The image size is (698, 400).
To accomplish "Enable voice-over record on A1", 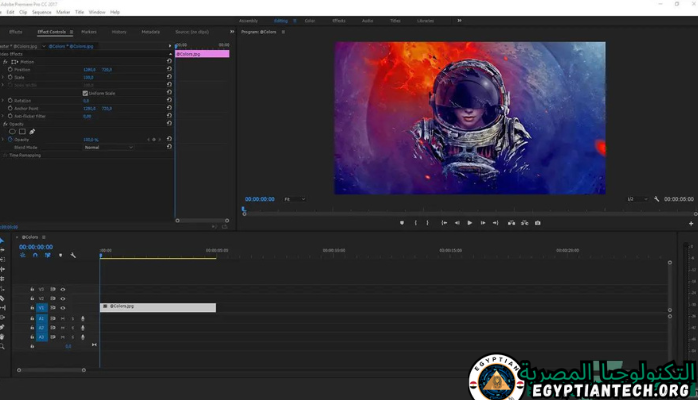I will pos(83,319).
